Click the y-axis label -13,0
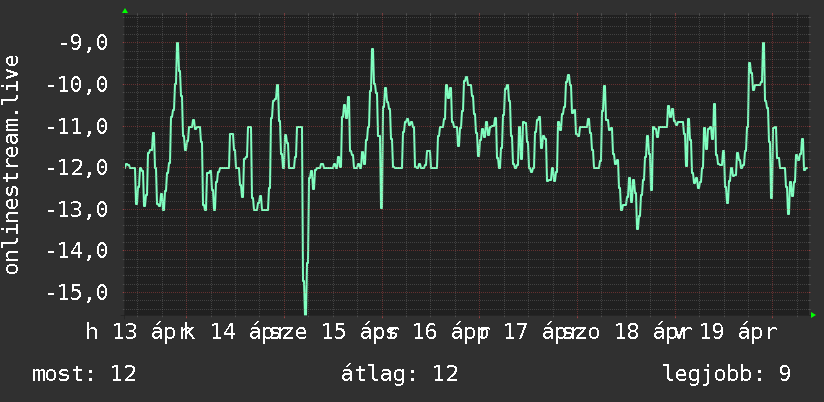 point(78,210)
